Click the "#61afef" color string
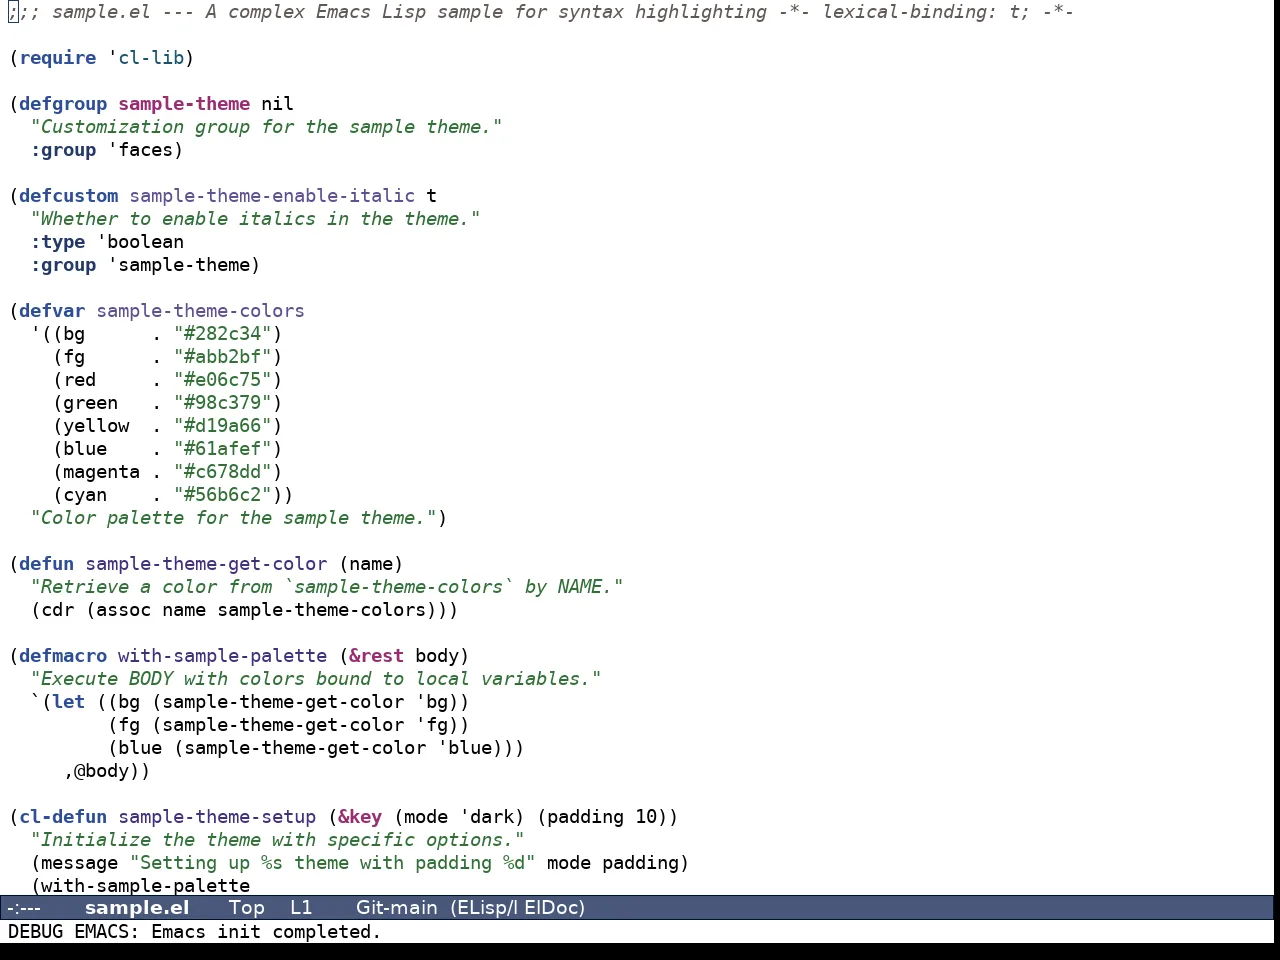The image size is (1280, 960). (223, 449)
